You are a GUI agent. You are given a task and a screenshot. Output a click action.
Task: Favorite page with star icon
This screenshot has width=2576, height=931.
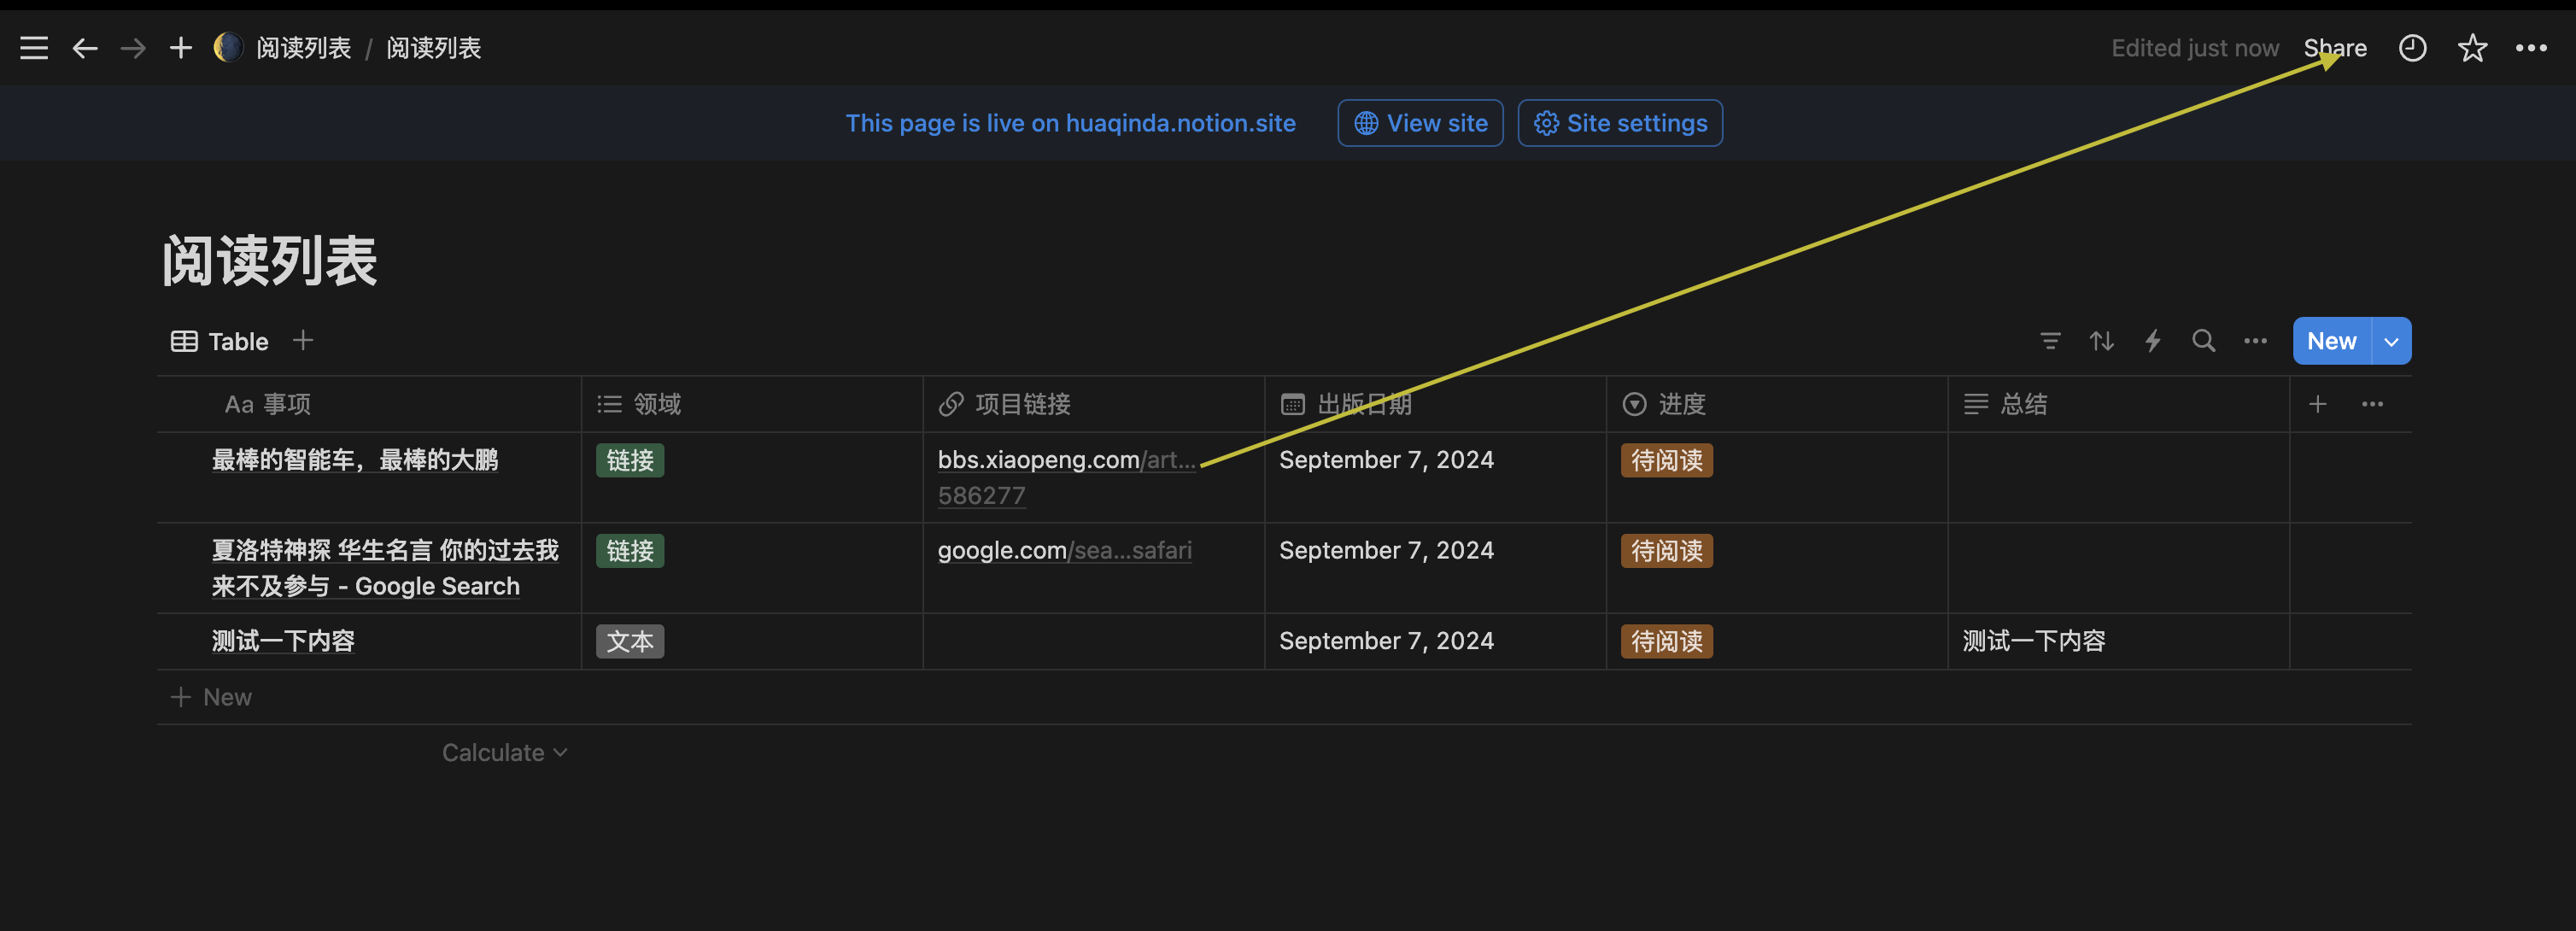[2472, 48]
